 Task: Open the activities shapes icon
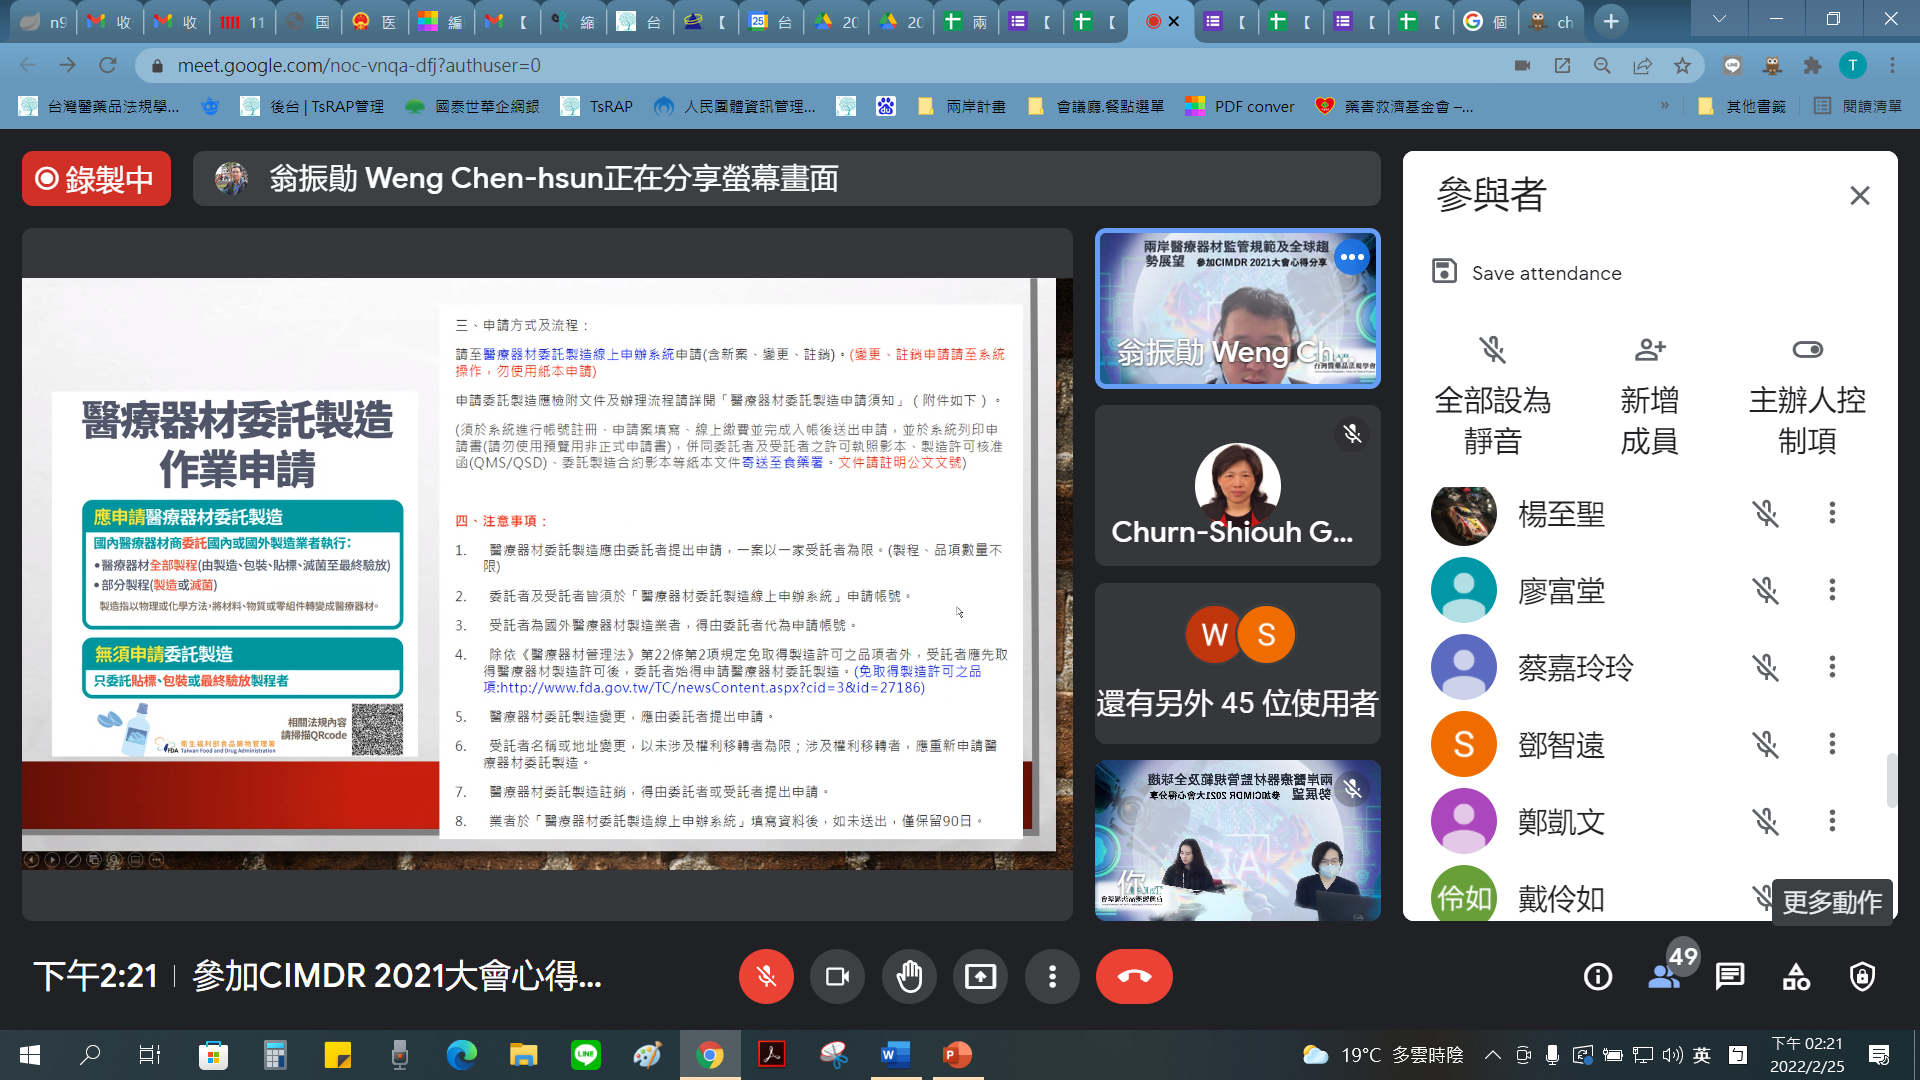(x=1796, y=976)
